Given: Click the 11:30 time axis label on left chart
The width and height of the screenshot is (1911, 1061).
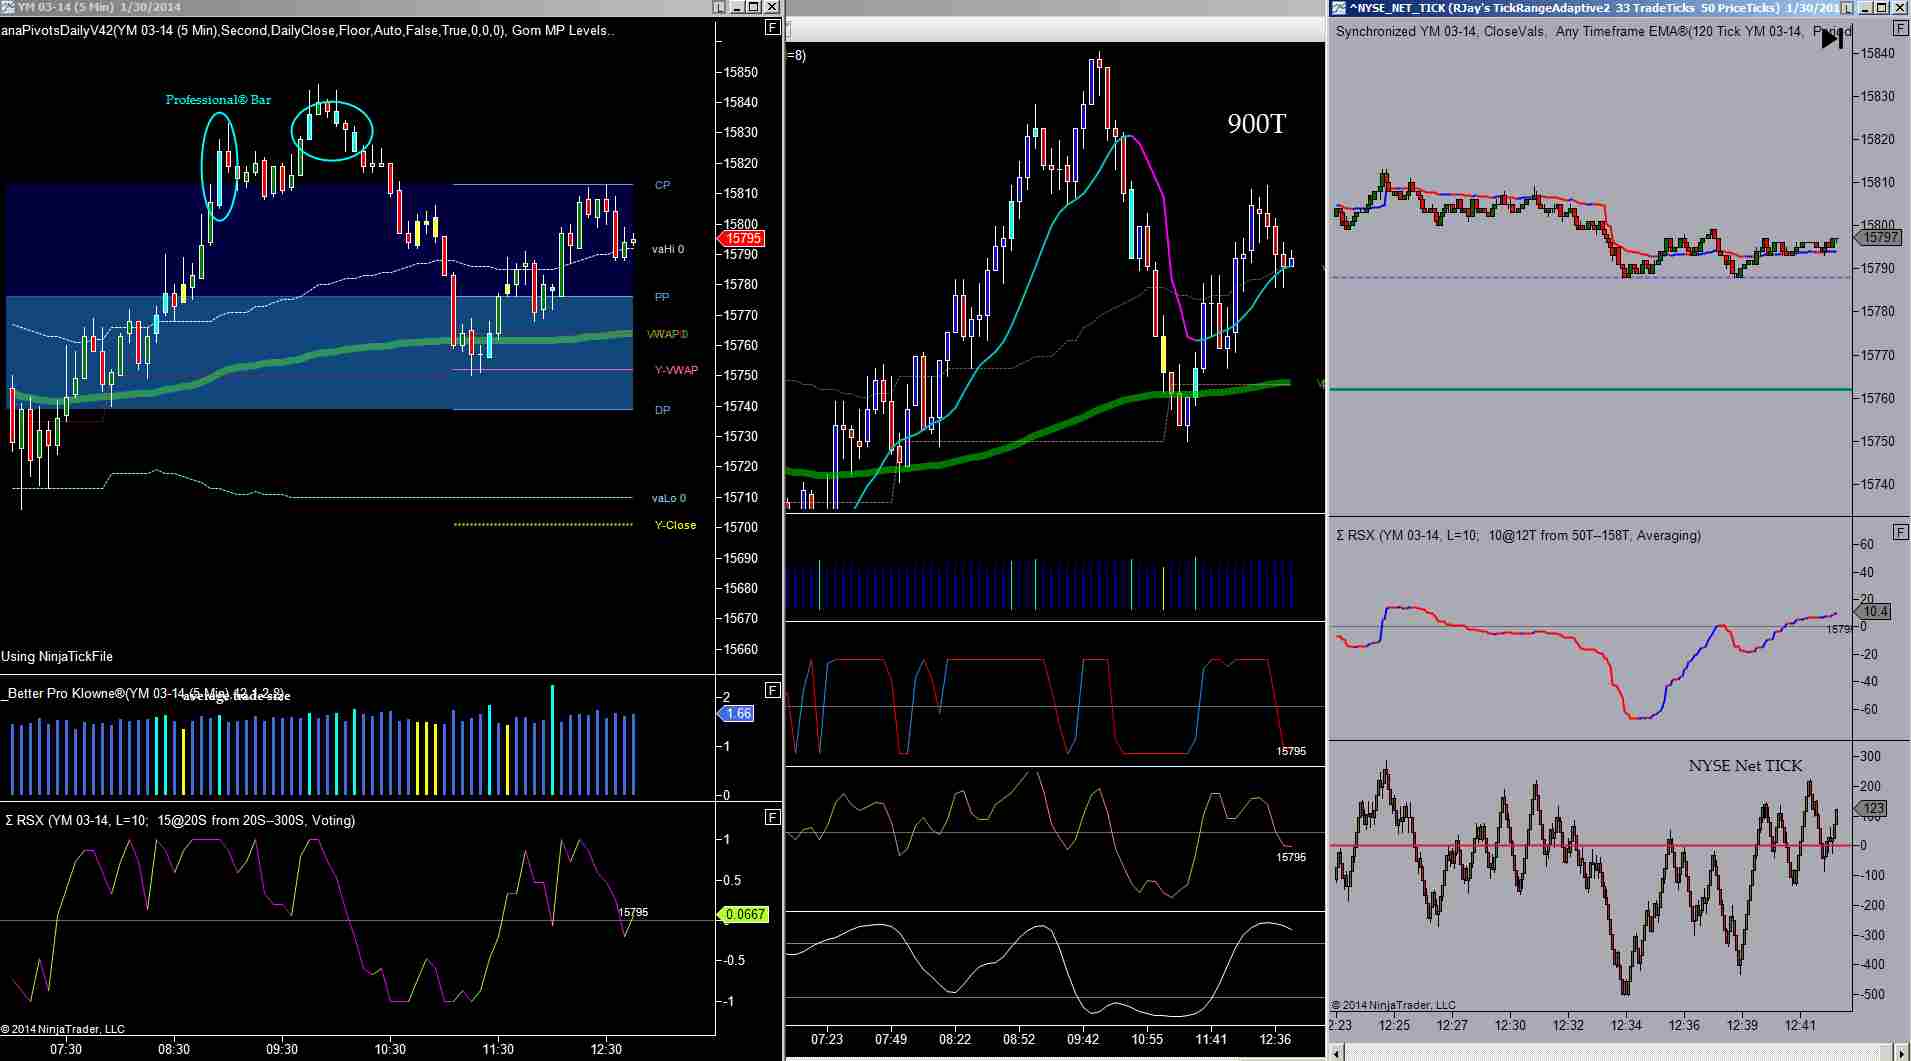Looking at the screenshot, I should tap(498, 1049).
